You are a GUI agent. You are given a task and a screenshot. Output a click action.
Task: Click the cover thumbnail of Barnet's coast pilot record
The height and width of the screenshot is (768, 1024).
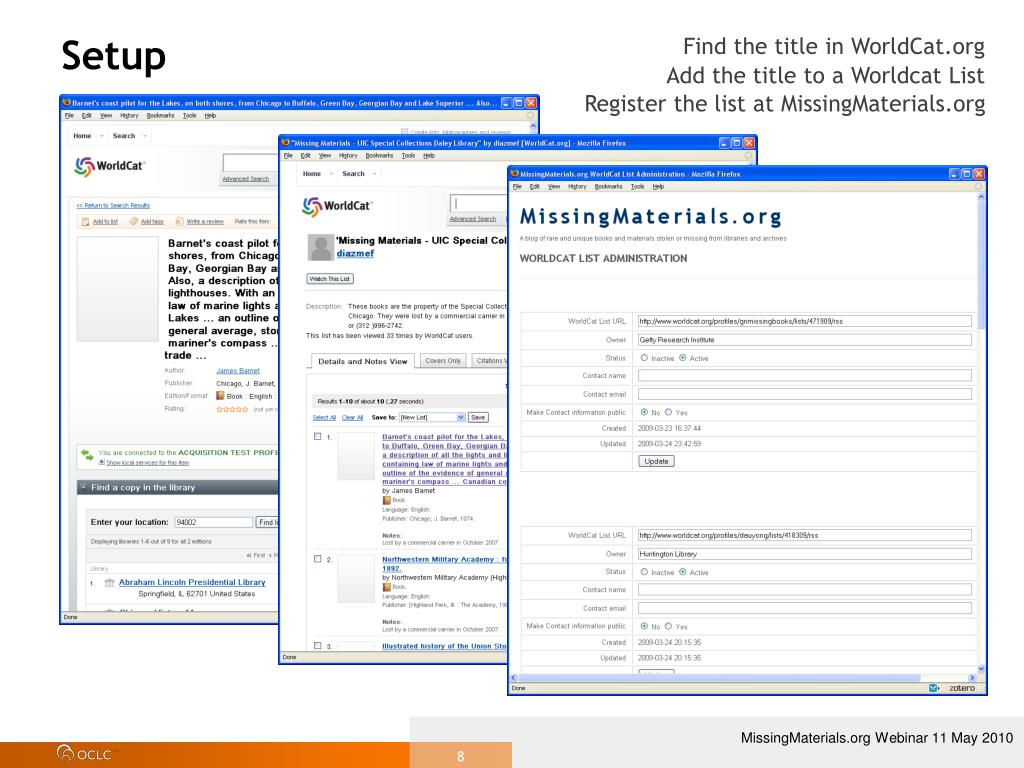[x=118, y=289]
